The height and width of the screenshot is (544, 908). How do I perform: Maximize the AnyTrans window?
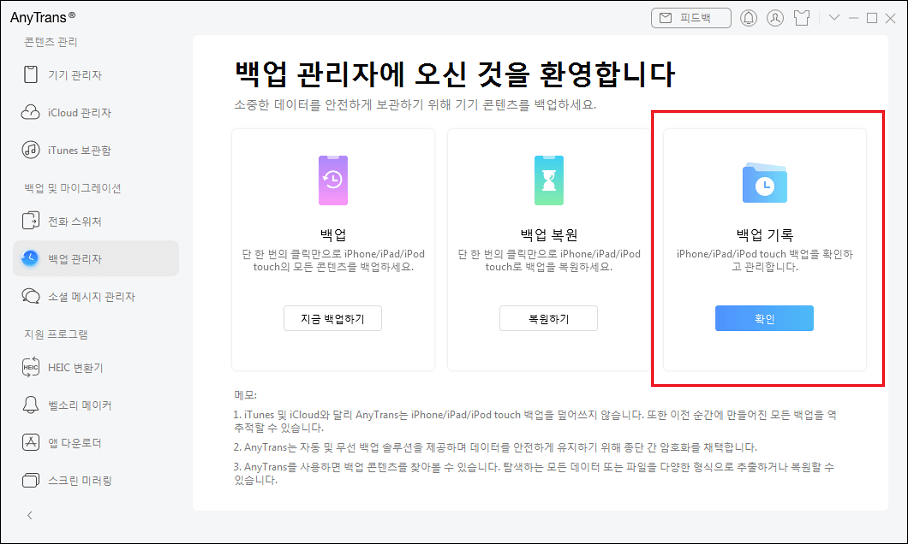click(x=872, y=18)
